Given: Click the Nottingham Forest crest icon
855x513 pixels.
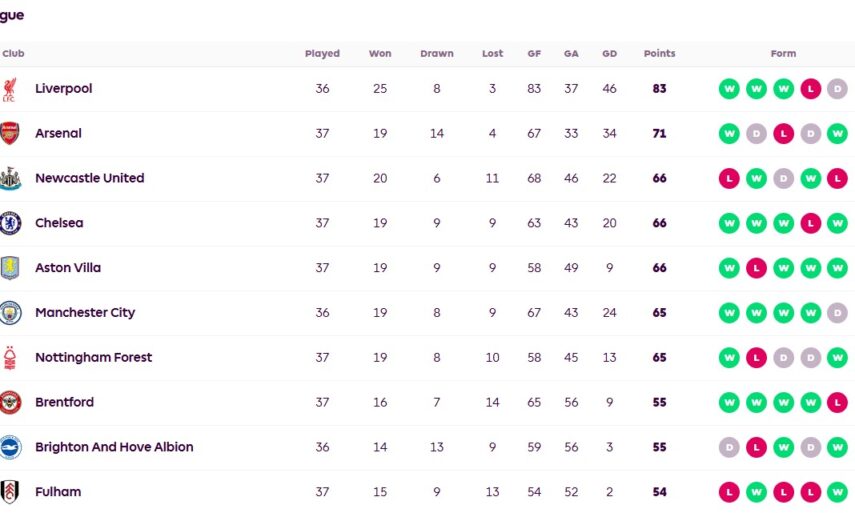Looking at the screenshot, I should click(x=10, y=358).
